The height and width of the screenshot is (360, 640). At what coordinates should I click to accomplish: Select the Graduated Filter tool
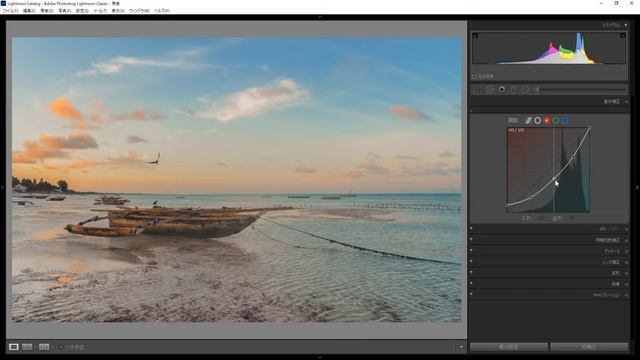[513, 89]
